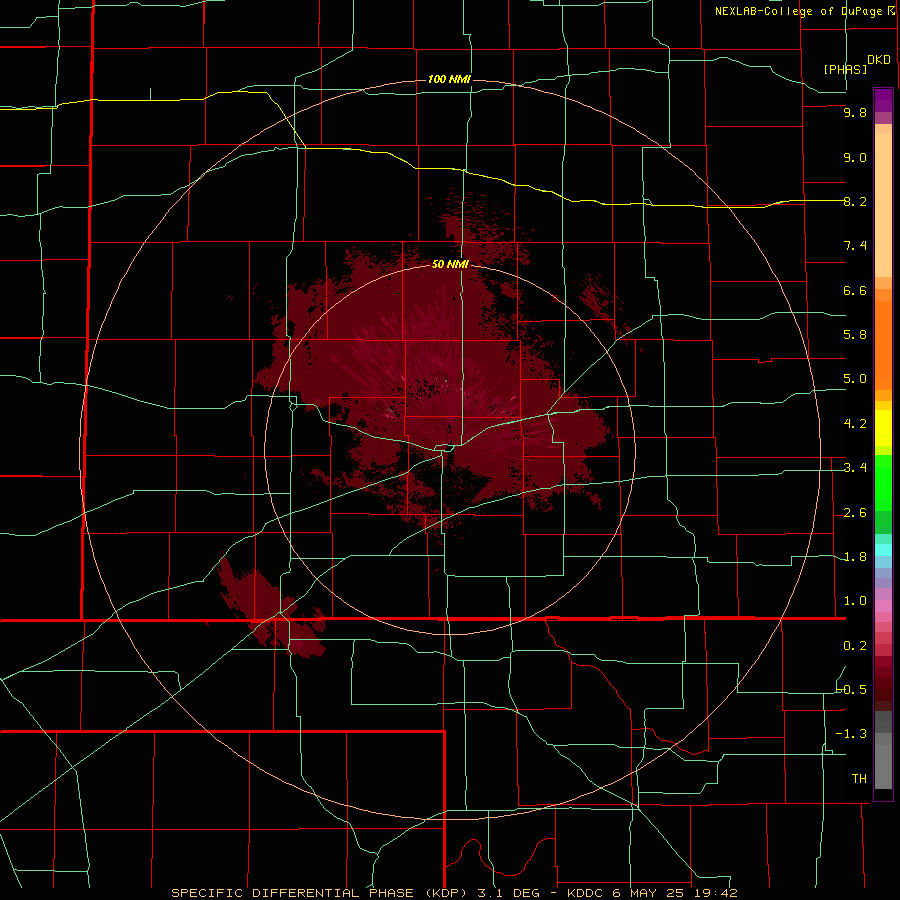Viewport: 900px width, 900px height.
Task: Click the TH threshold legend label
Action: pyautogui.click(x=859, y=779)
